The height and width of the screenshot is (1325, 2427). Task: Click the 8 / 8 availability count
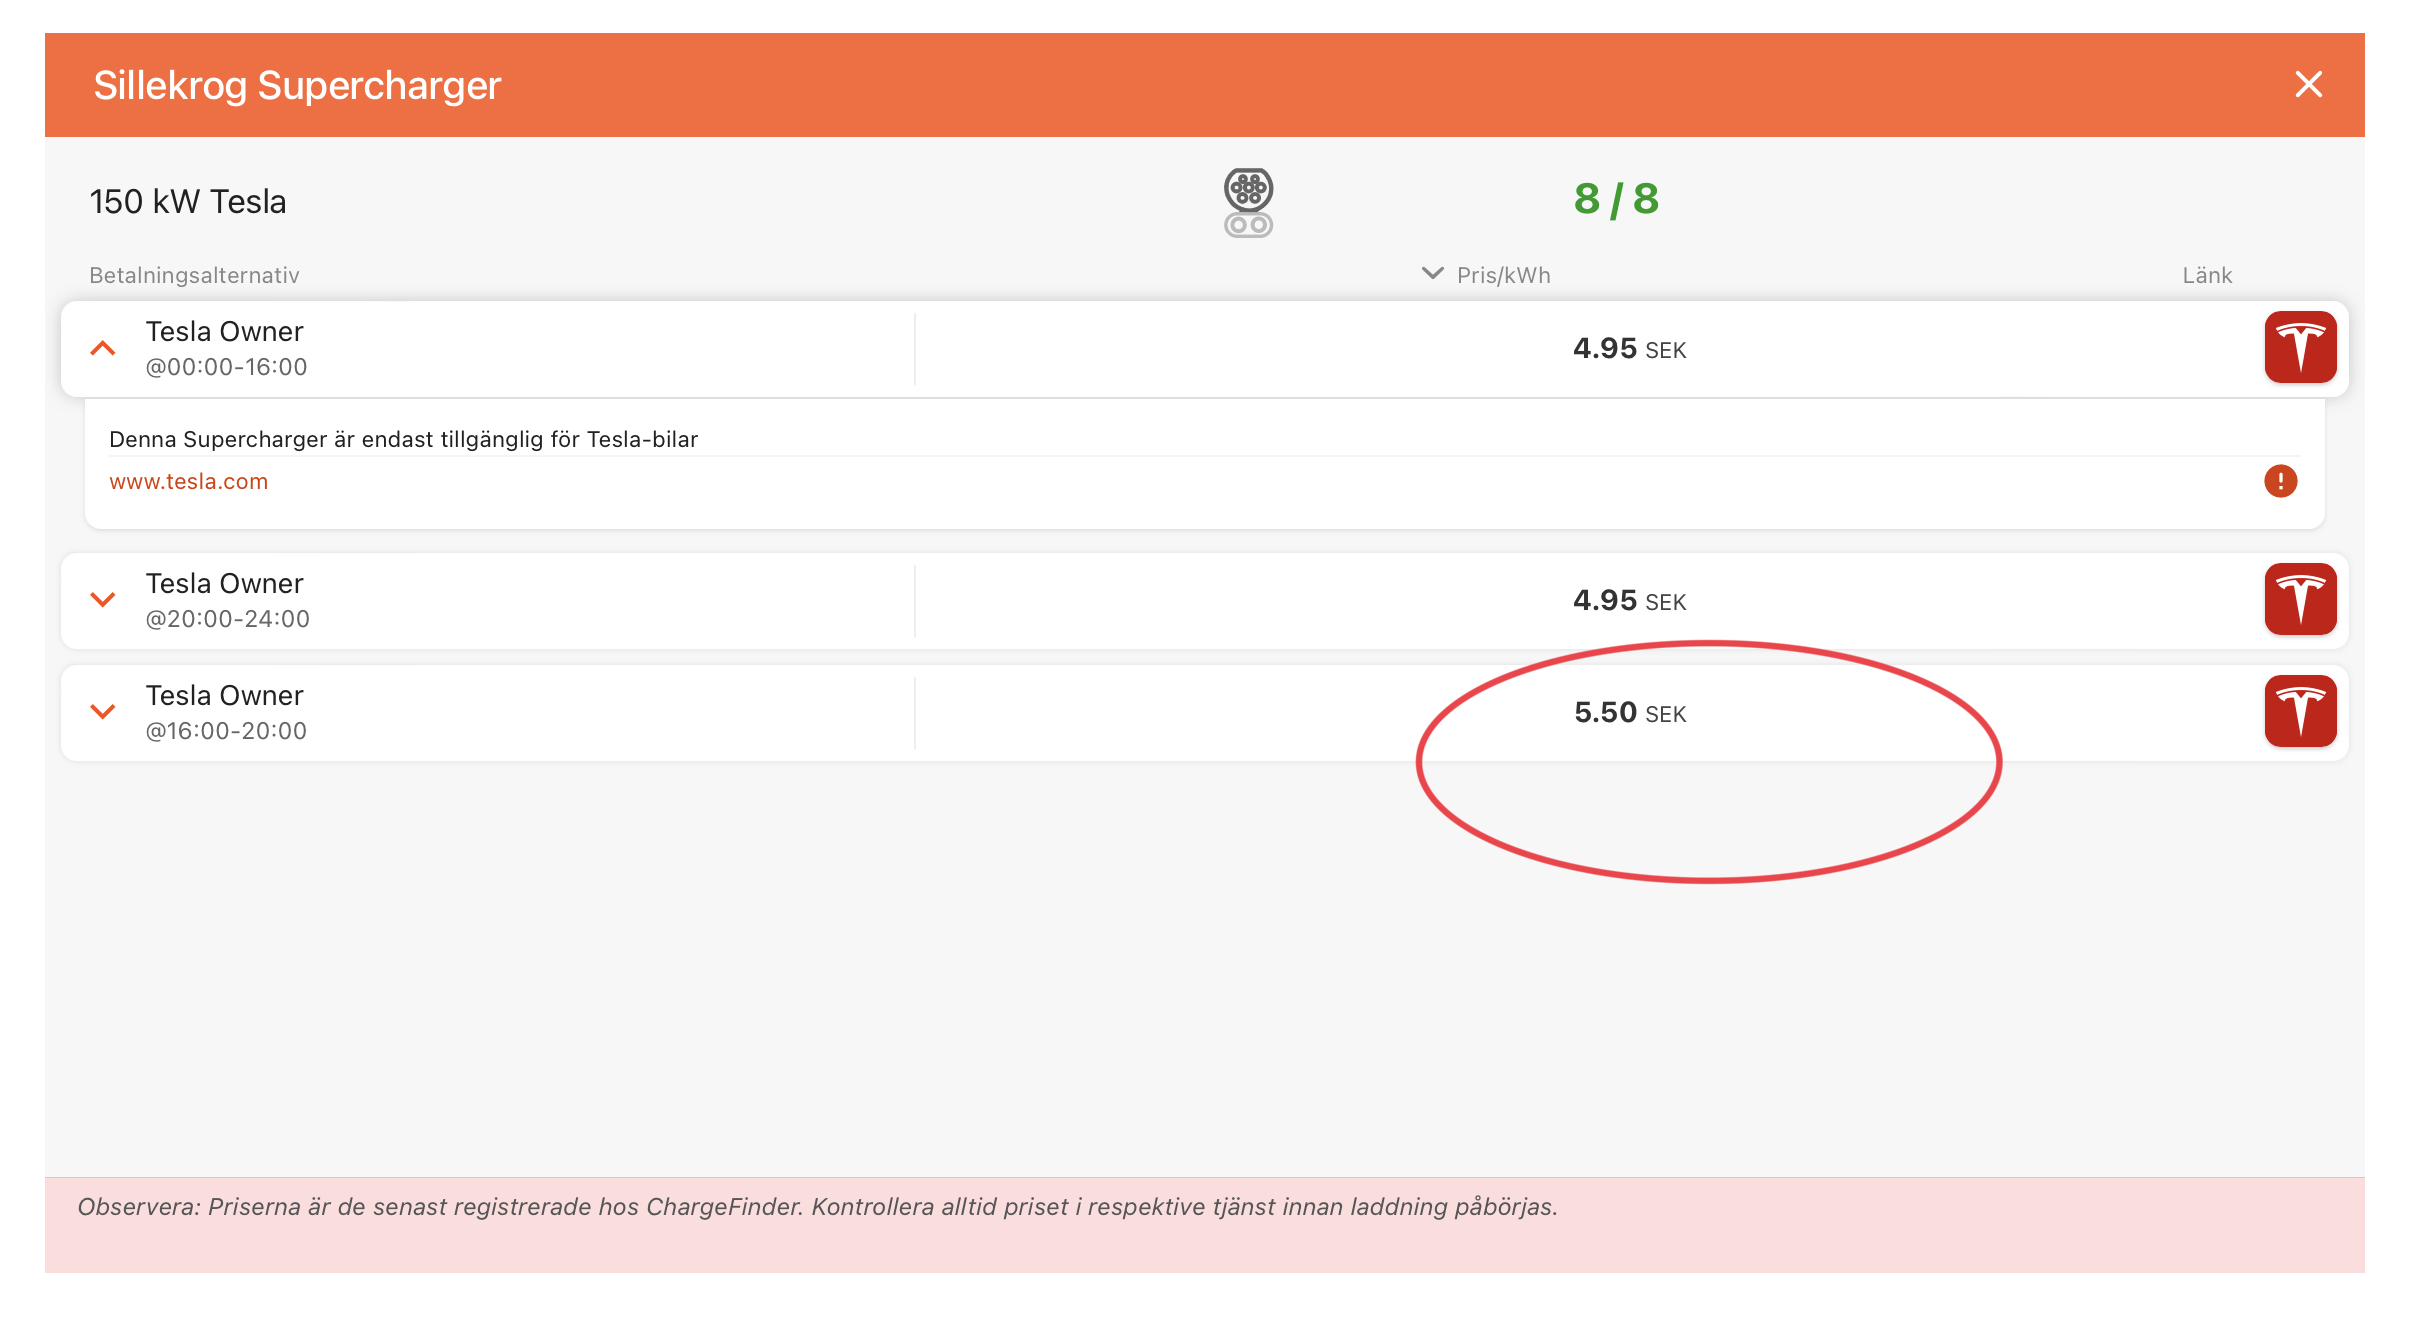(x=1616, y=200)
